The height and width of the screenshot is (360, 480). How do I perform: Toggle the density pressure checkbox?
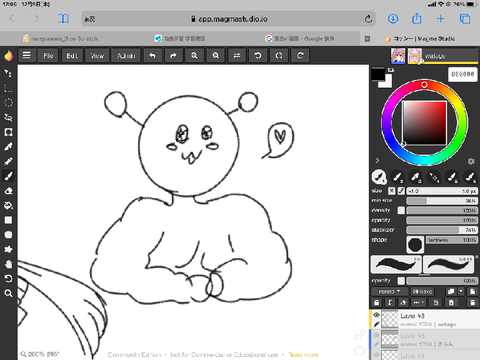(401, 210)
